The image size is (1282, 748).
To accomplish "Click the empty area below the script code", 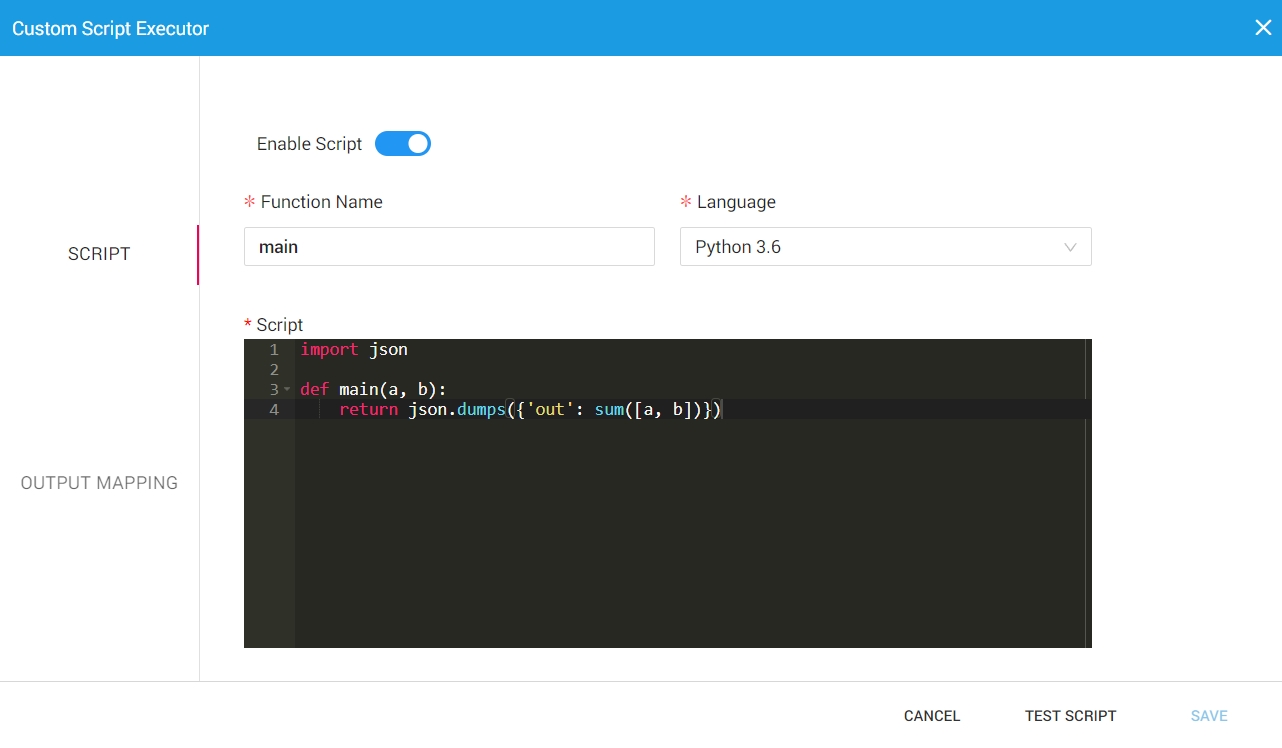I will [x=690, y=540].
